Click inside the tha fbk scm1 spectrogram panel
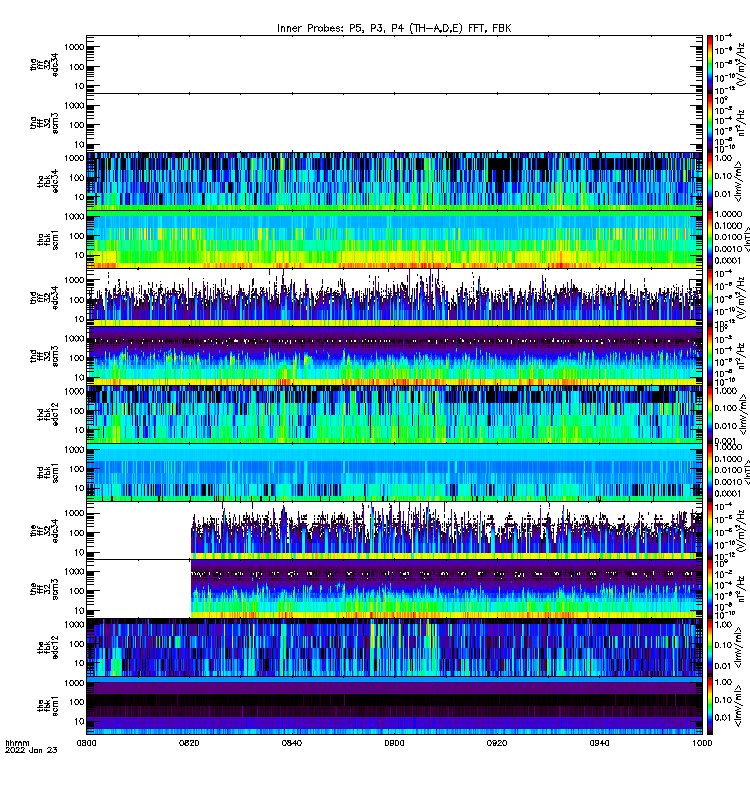This screenshot has height=800, width=750. (x=394, y=239)
